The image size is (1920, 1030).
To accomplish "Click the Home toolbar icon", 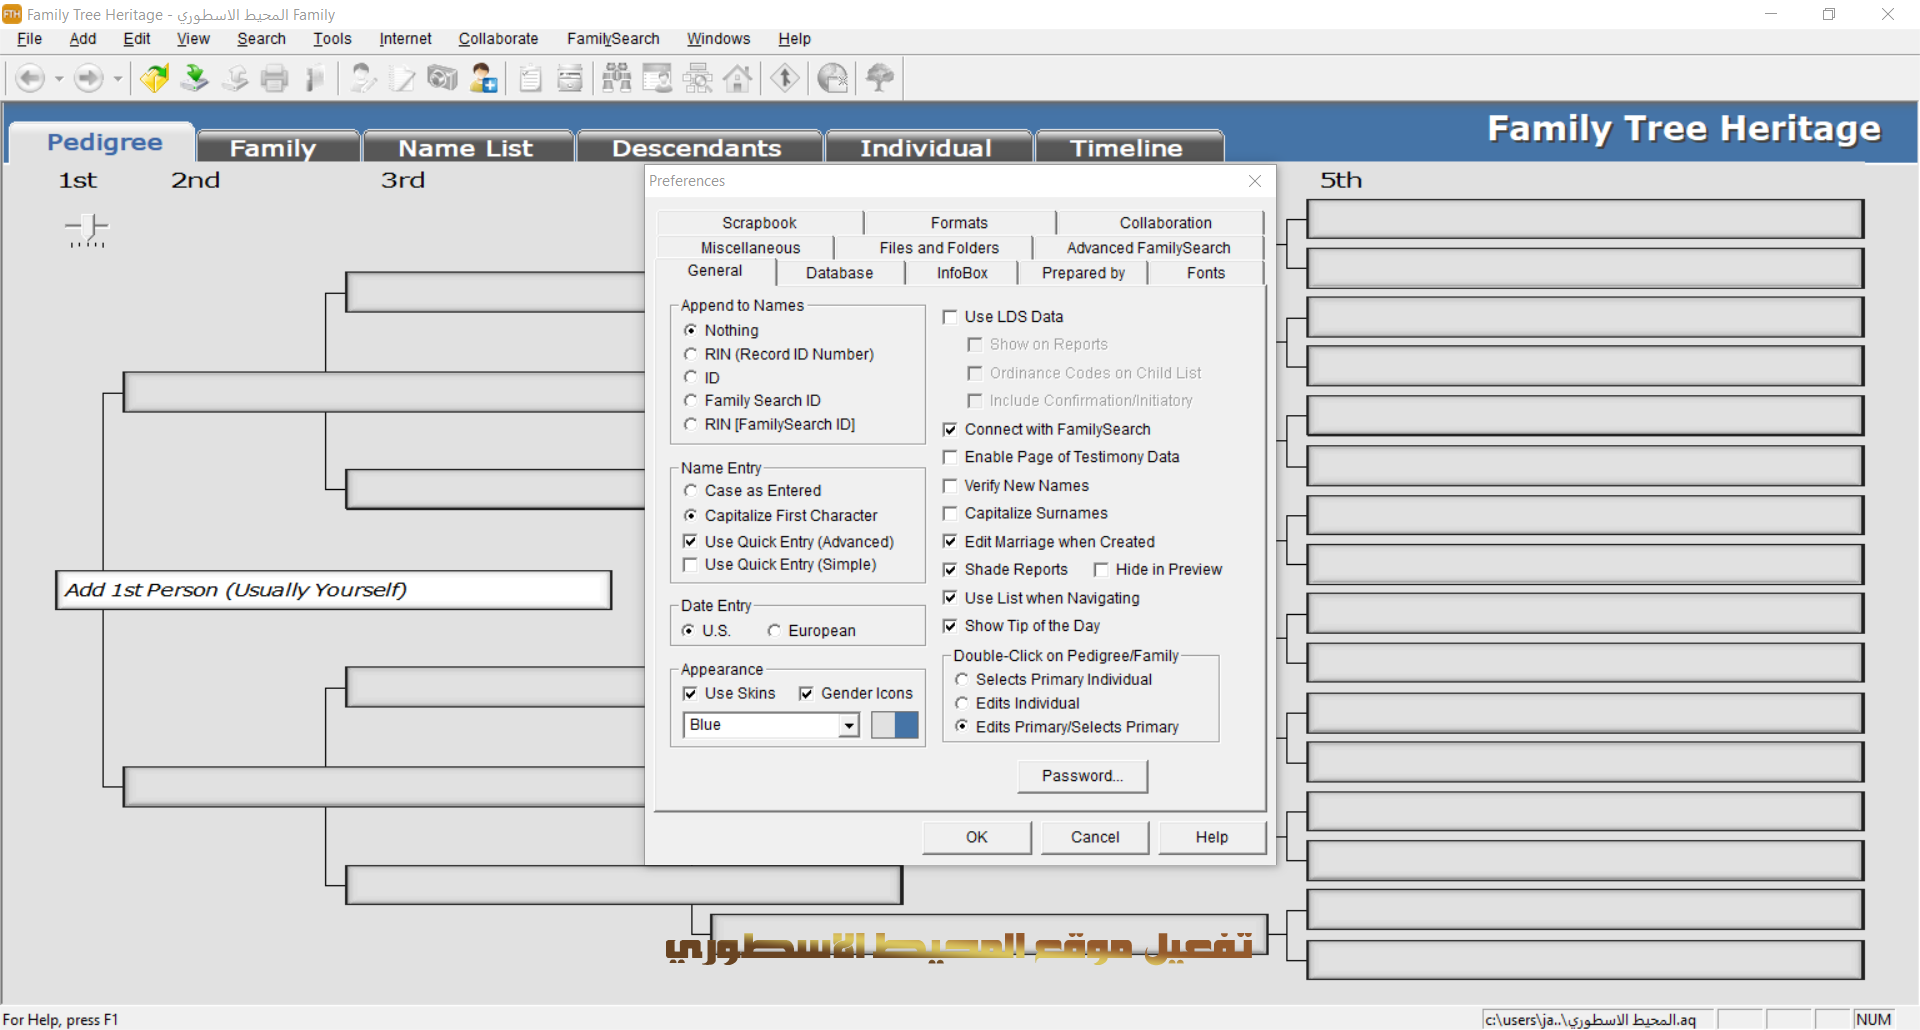I will [x=738, y=77].
